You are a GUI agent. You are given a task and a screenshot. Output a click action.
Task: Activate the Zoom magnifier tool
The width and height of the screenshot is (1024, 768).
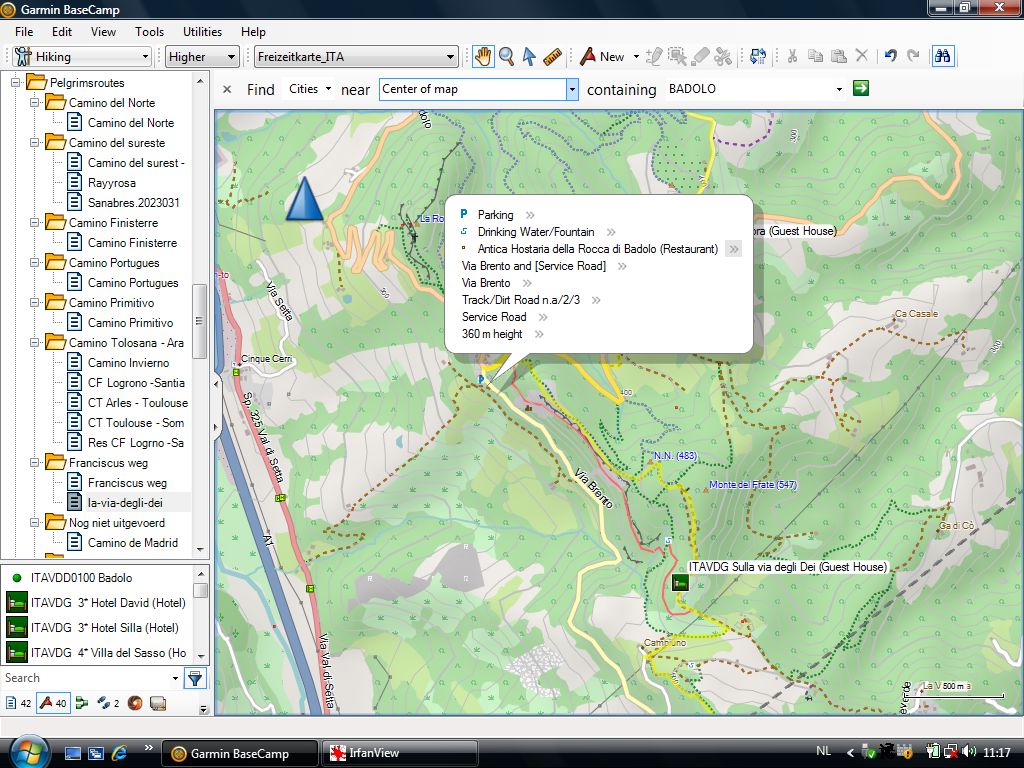506,57
